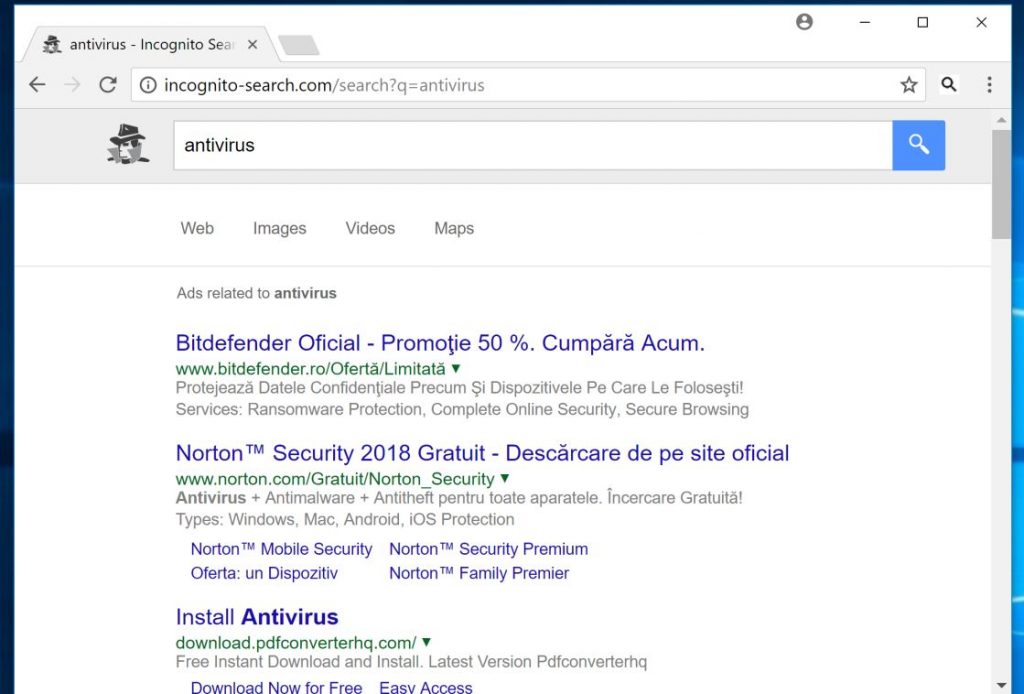Expand the Bitdefender ad URL dropdown arrow
Viewport: 1024px width, 694px height.
(x=456, y=368)
